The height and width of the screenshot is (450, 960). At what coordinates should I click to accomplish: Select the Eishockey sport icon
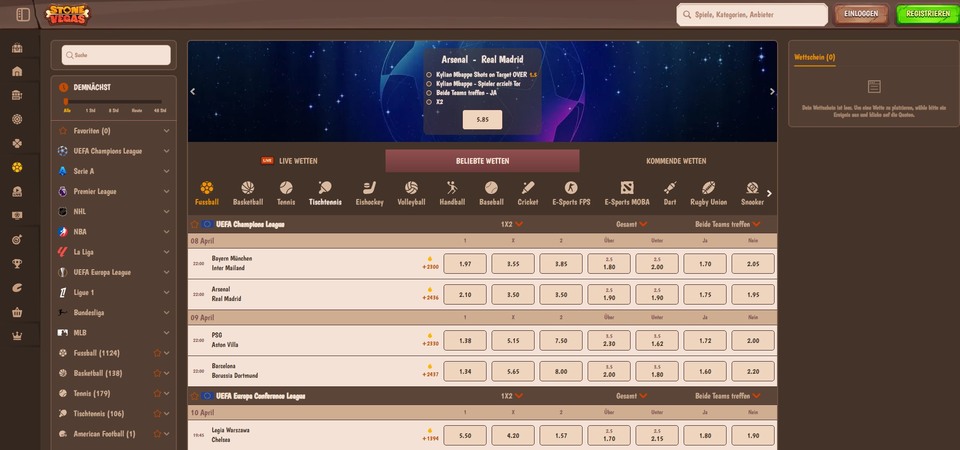[369, 188]
